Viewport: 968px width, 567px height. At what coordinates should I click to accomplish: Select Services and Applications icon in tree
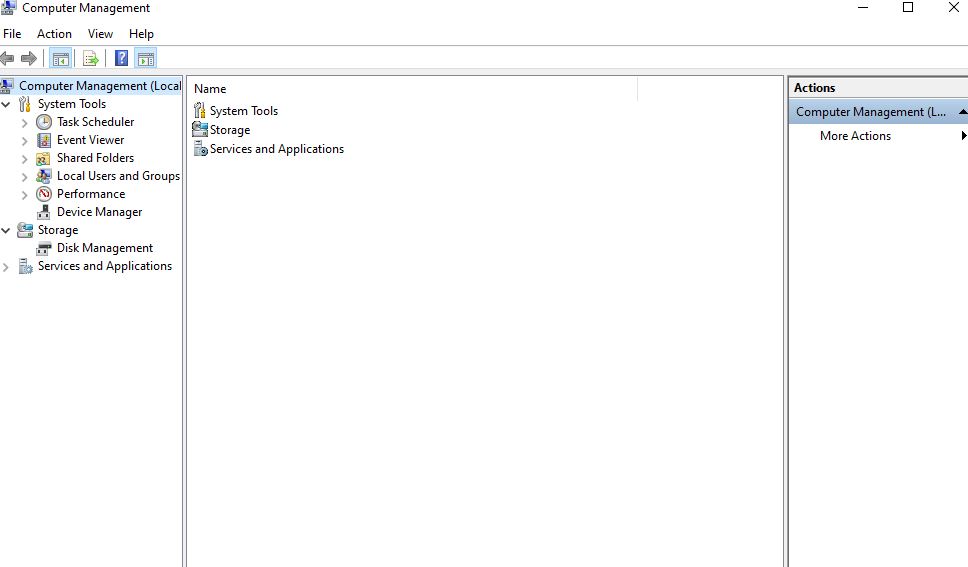tap(25, 266)
